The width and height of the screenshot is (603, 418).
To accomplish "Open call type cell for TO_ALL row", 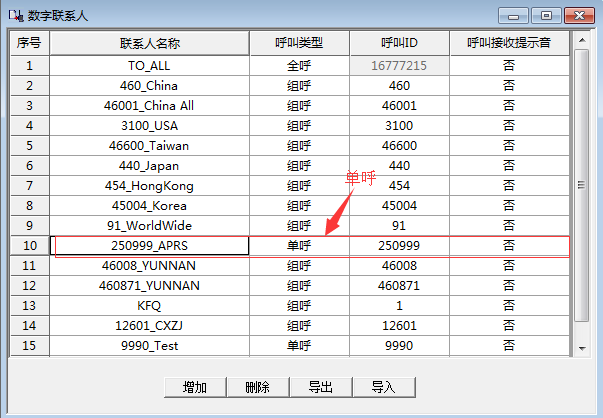I will (299, 66).
